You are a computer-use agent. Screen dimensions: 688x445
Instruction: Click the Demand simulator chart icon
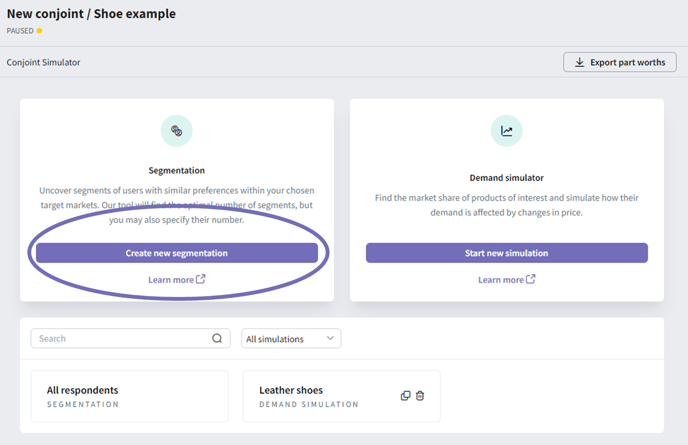coord(506,131)
